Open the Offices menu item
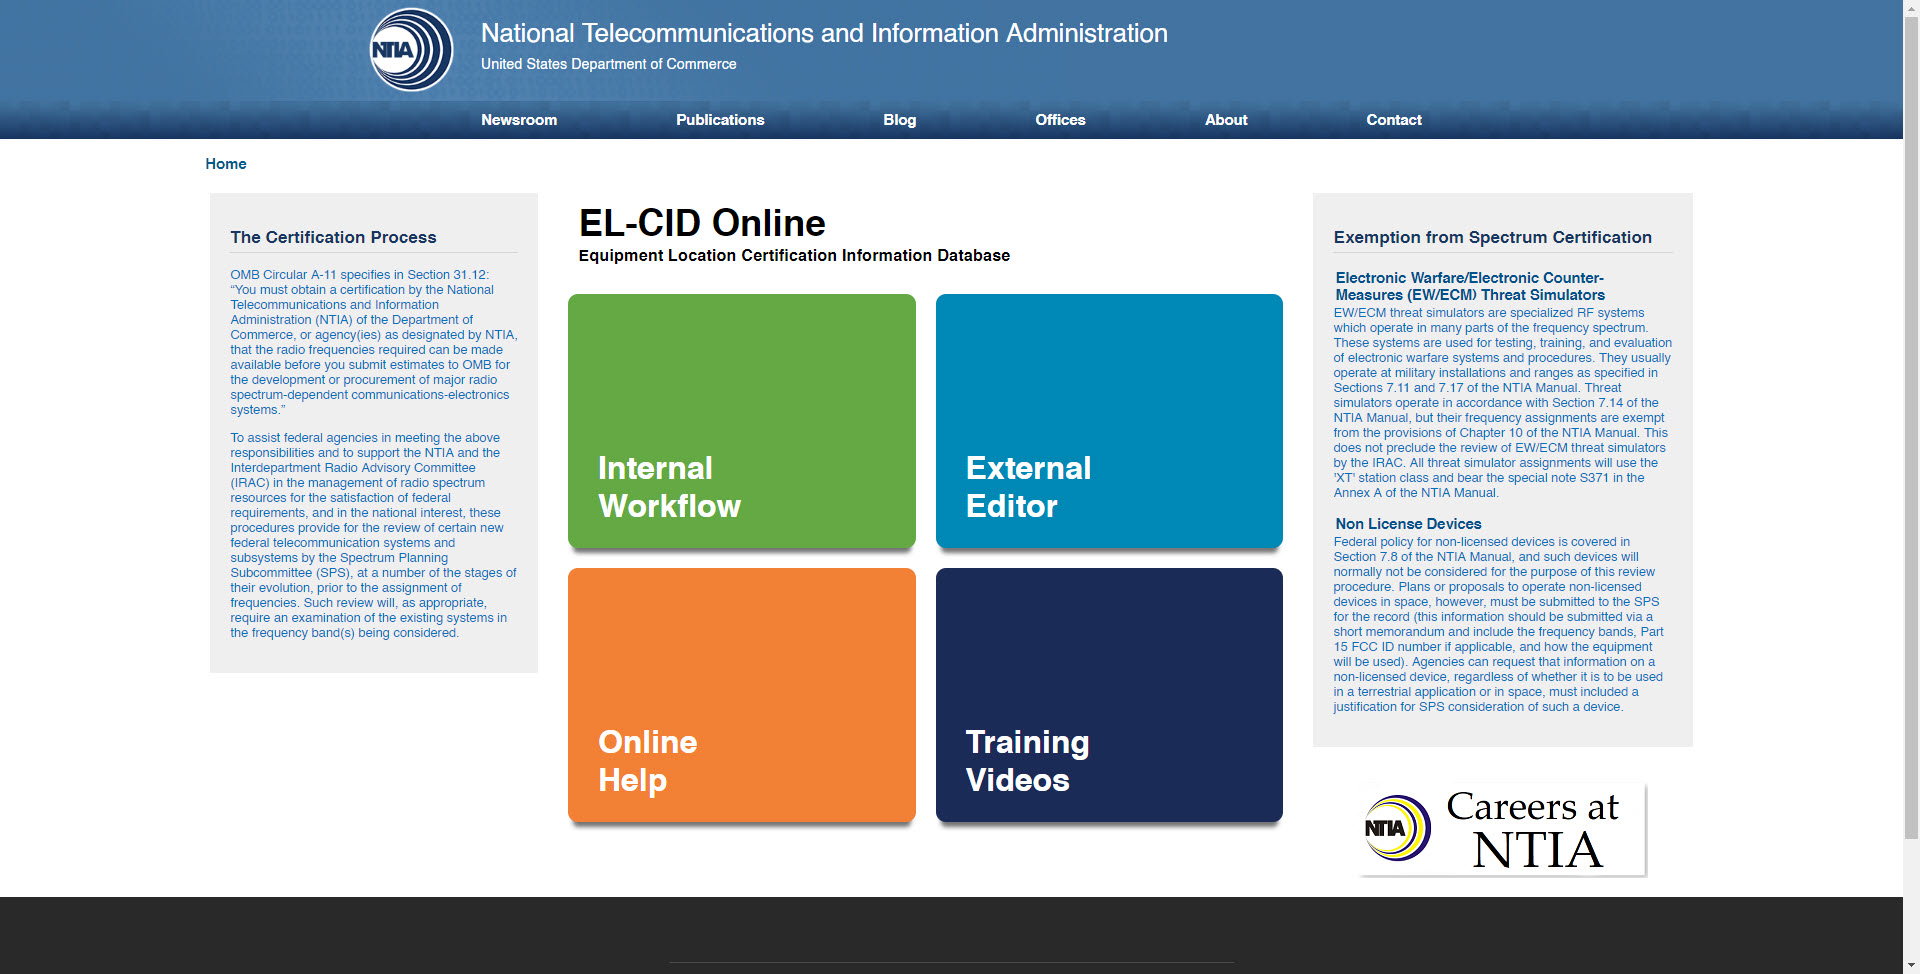 (1060, 120)
